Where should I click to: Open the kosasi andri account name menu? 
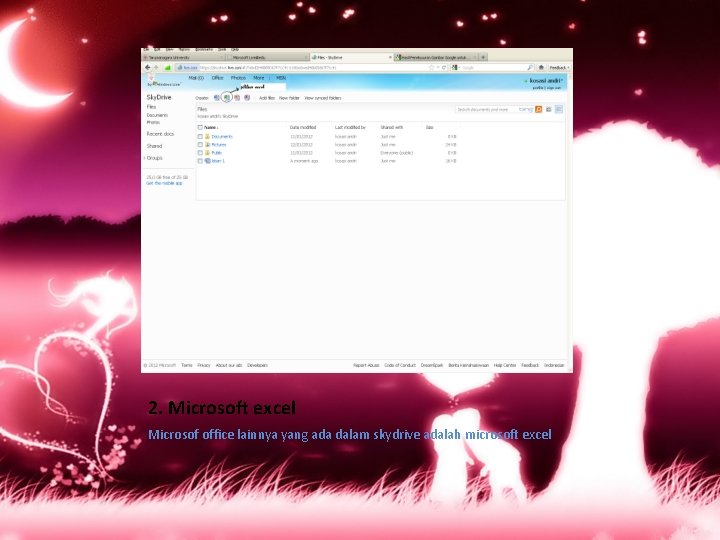click(x=546, y=81)
